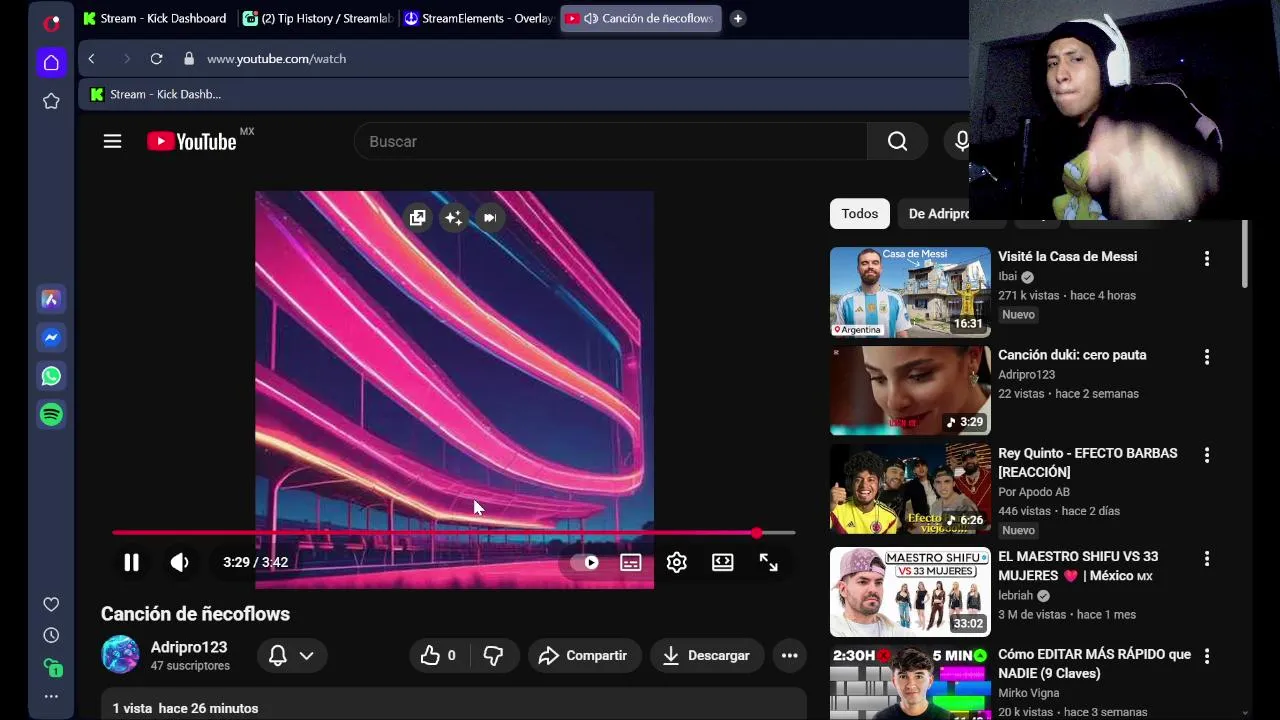Open player settings gear

tap(677, 562)
